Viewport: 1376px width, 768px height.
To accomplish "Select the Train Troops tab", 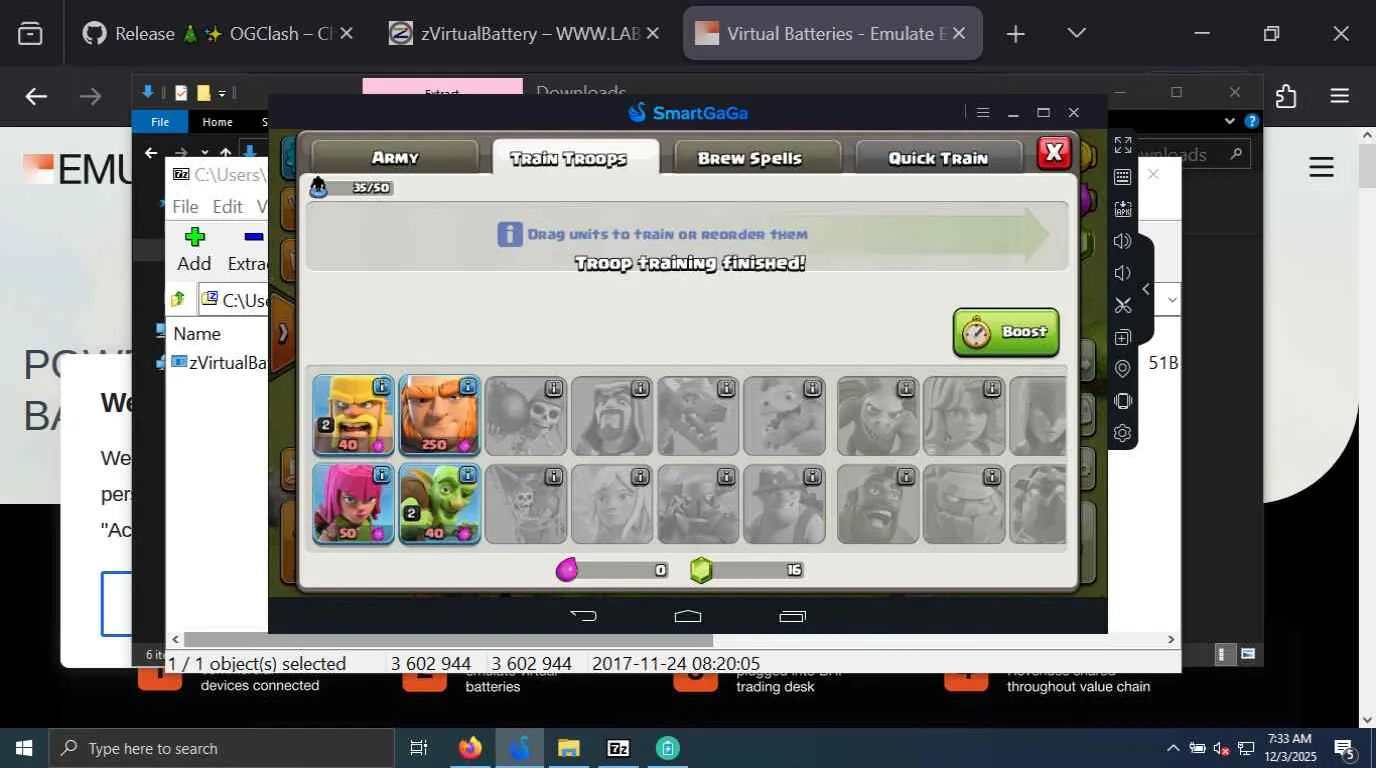I will point(576,158).
